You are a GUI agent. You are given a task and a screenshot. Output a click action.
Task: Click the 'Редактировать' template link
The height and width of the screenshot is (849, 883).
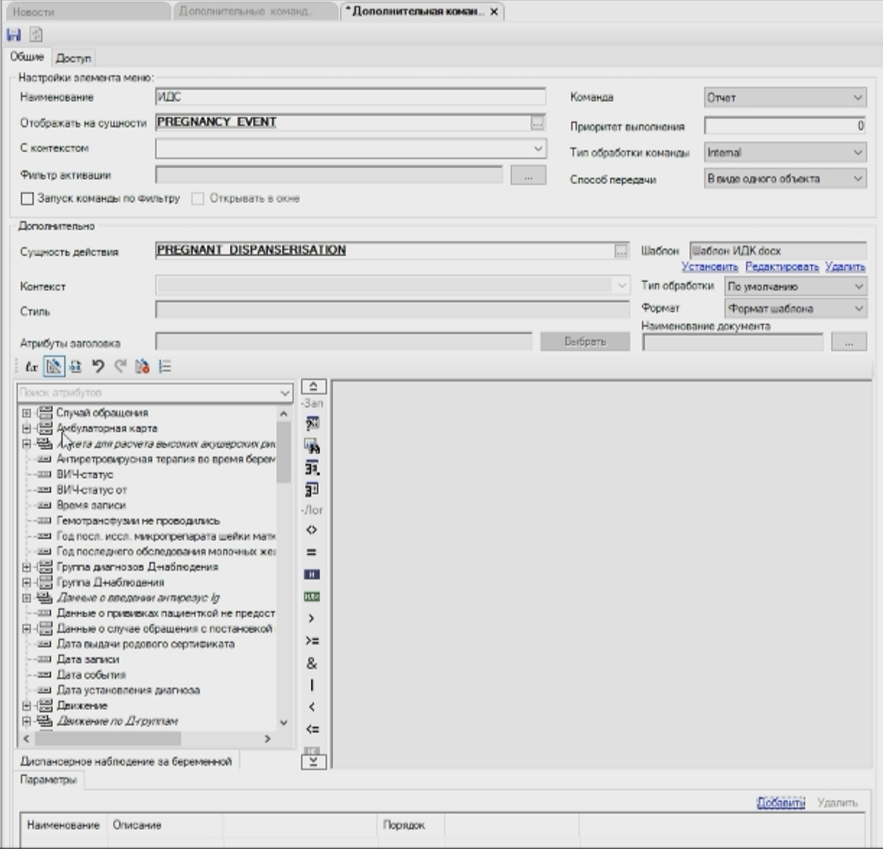[782, 267]
